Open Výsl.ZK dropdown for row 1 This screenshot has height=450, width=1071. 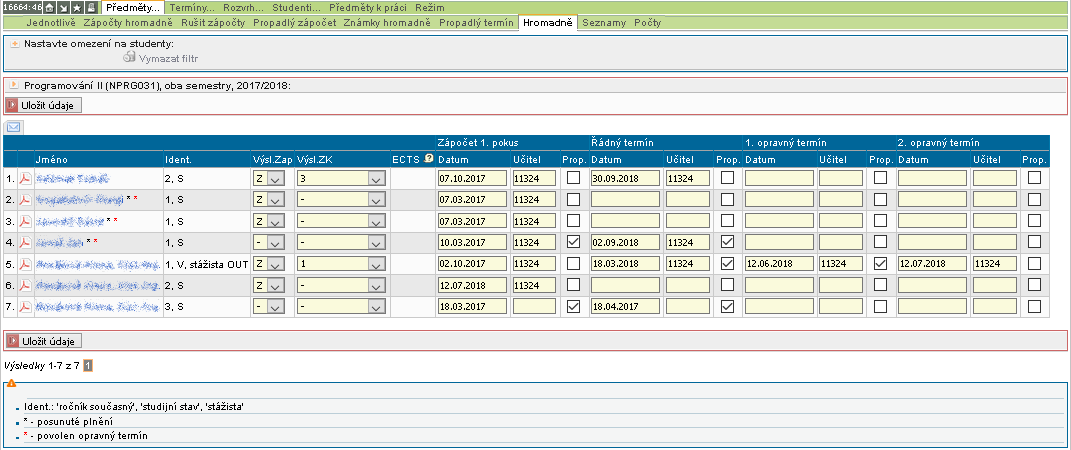(x=341, y=178)
